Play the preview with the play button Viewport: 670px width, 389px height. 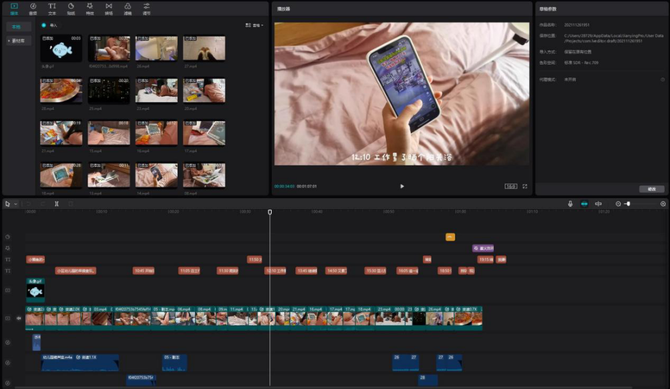pos(402,186)
